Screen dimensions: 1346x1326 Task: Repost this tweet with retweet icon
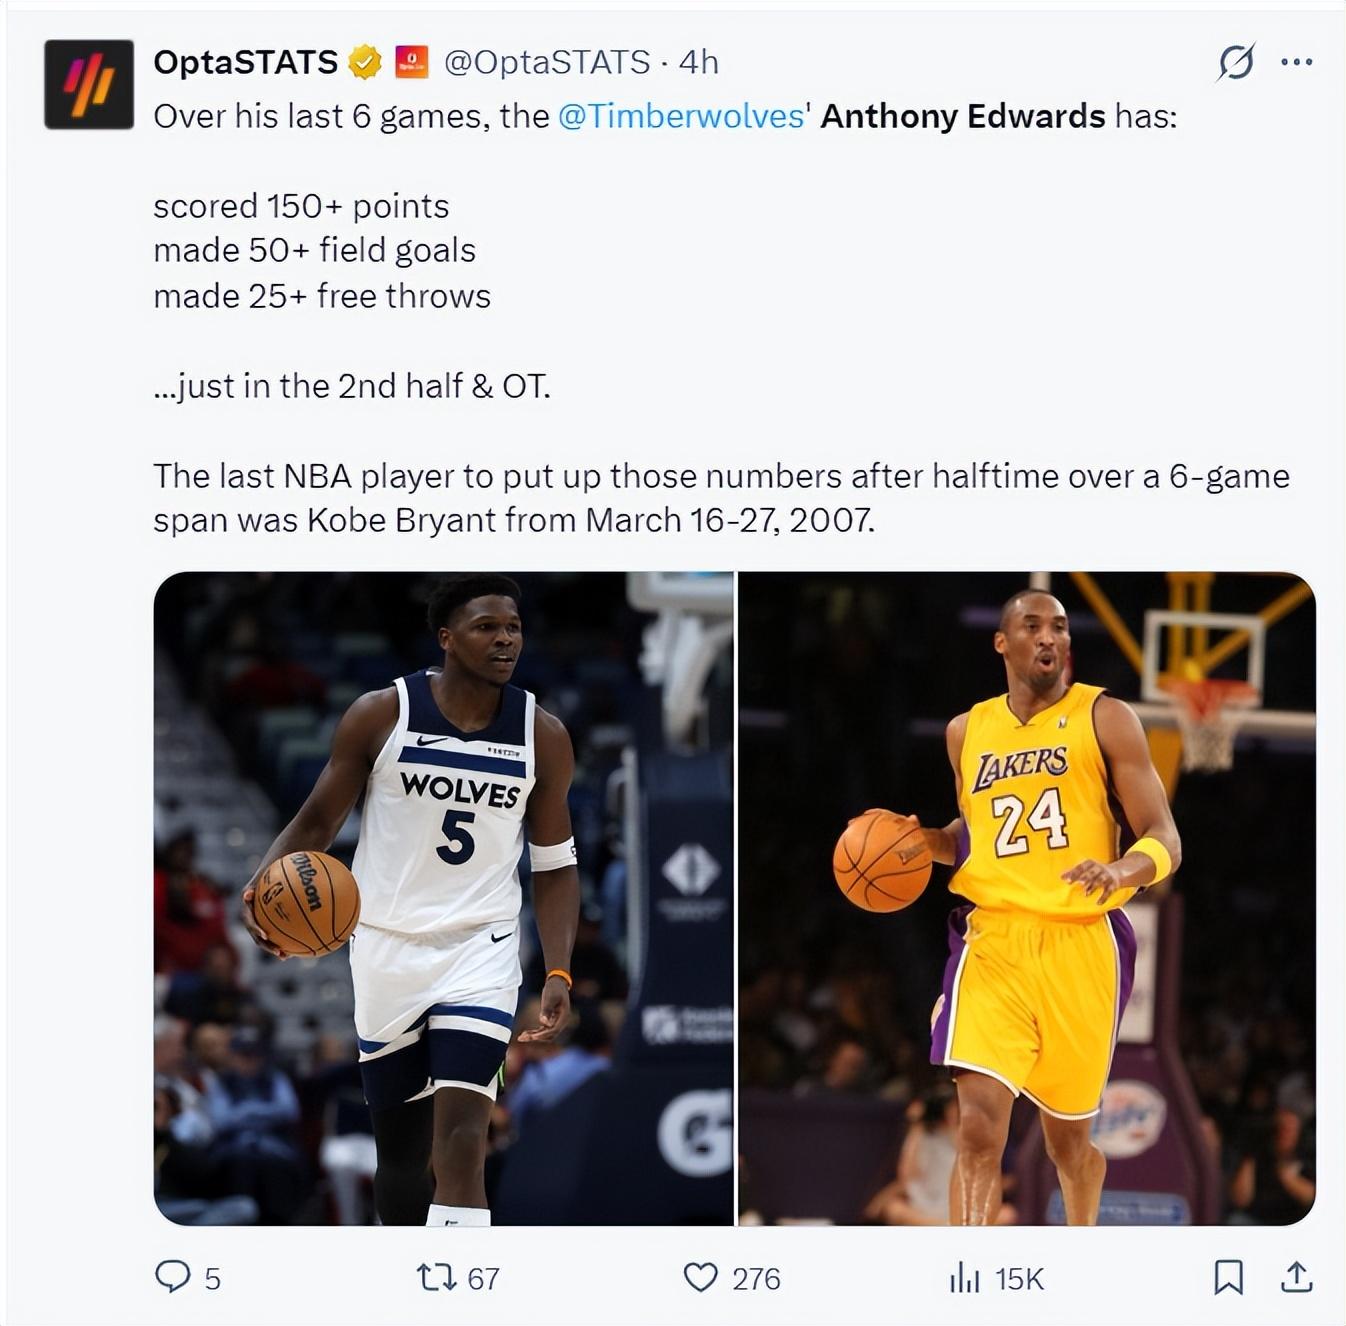(x=436, y=1277)
